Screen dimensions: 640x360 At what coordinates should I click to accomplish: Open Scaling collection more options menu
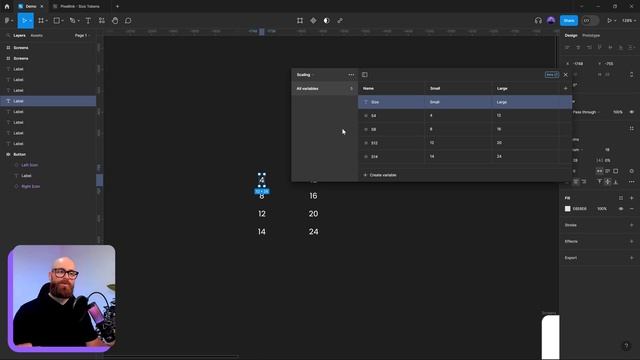click(351, 75)
